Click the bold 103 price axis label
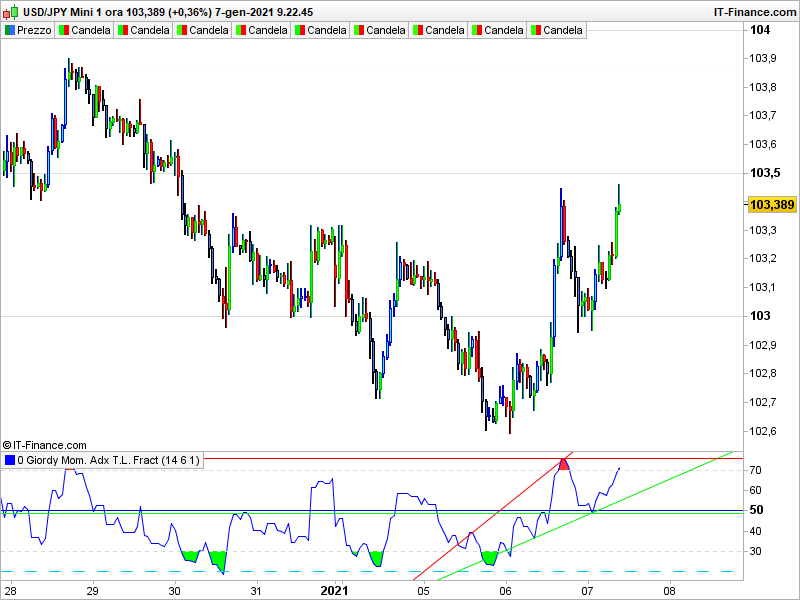Image resolution: width=800 pixels, height=600 pixels. pos(760,316)
